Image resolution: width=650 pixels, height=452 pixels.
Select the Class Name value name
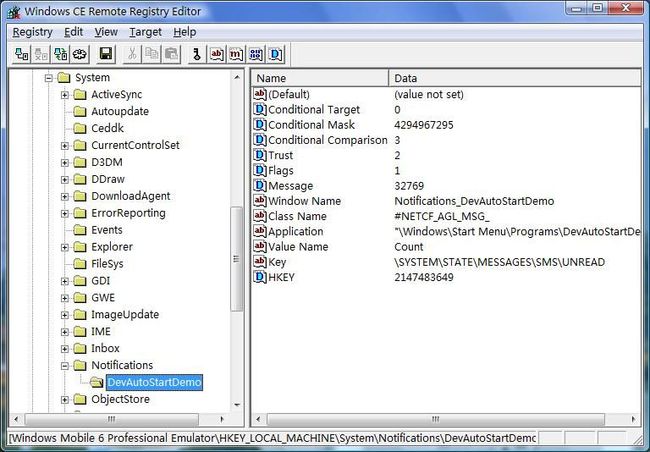(297, 216)
